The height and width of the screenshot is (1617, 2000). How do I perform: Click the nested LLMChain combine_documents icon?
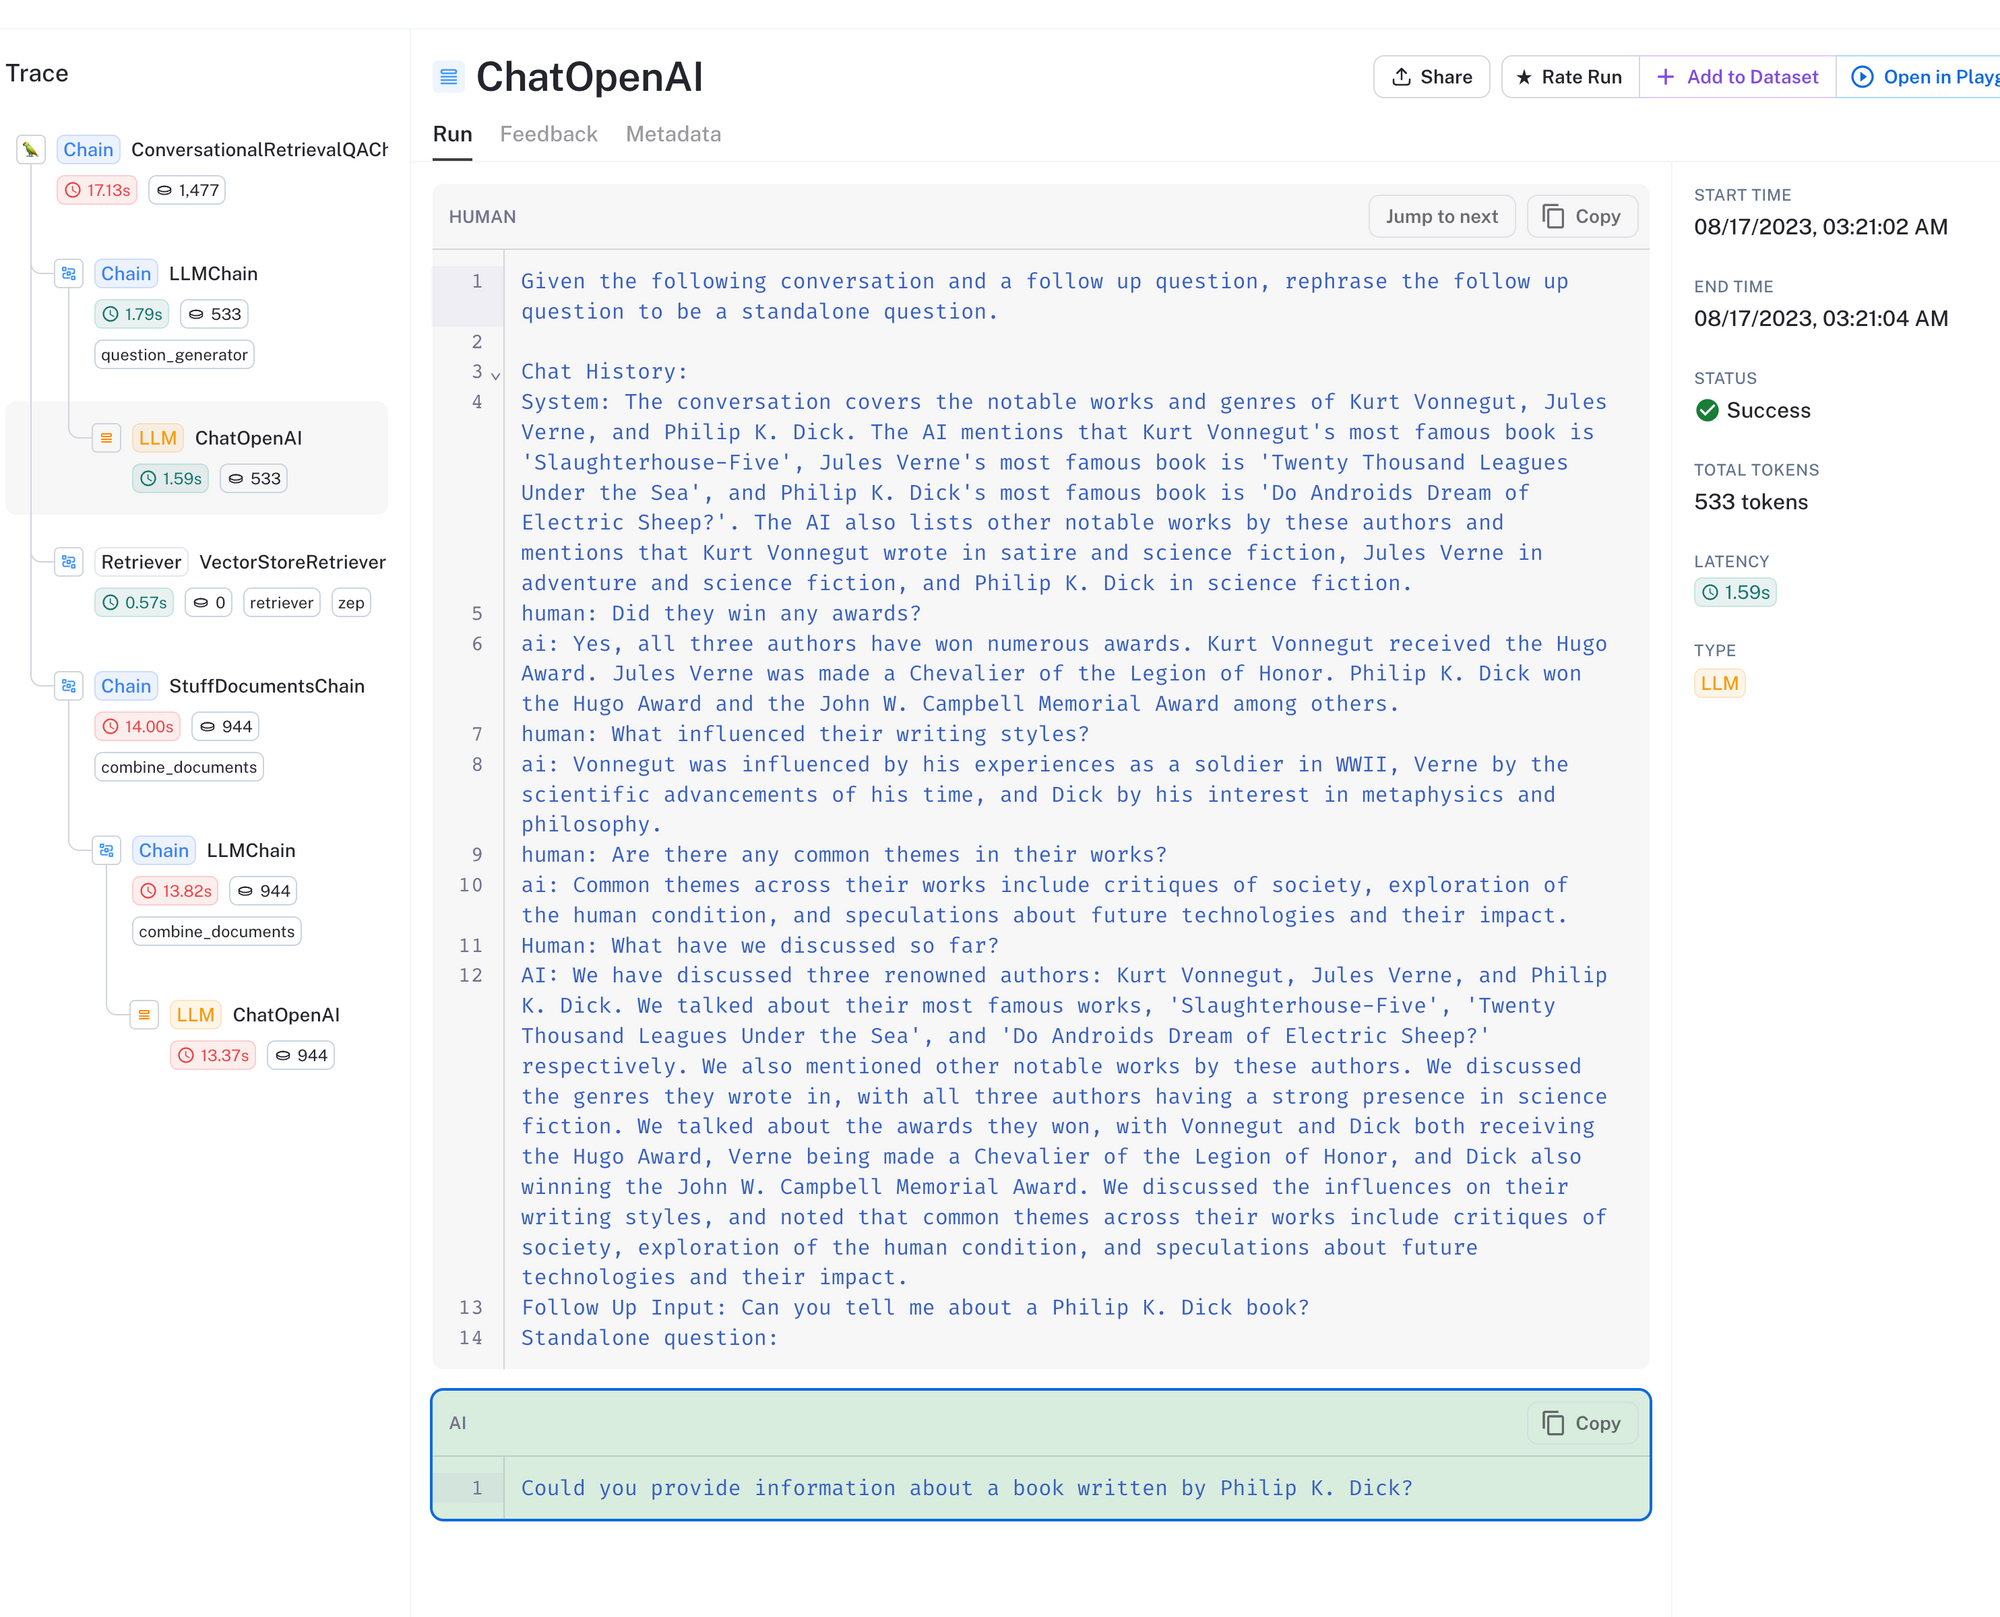(107, 850)
